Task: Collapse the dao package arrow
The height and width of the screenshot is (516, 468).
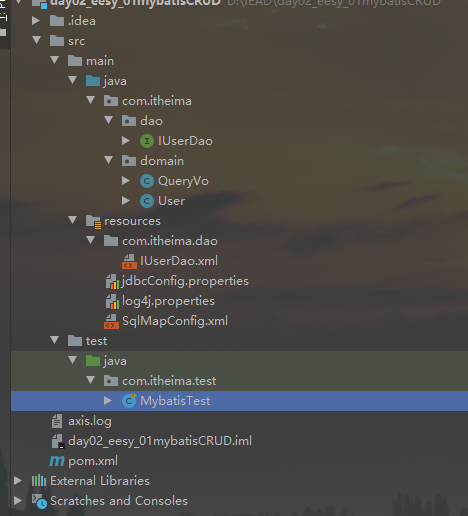Action: 109,120
